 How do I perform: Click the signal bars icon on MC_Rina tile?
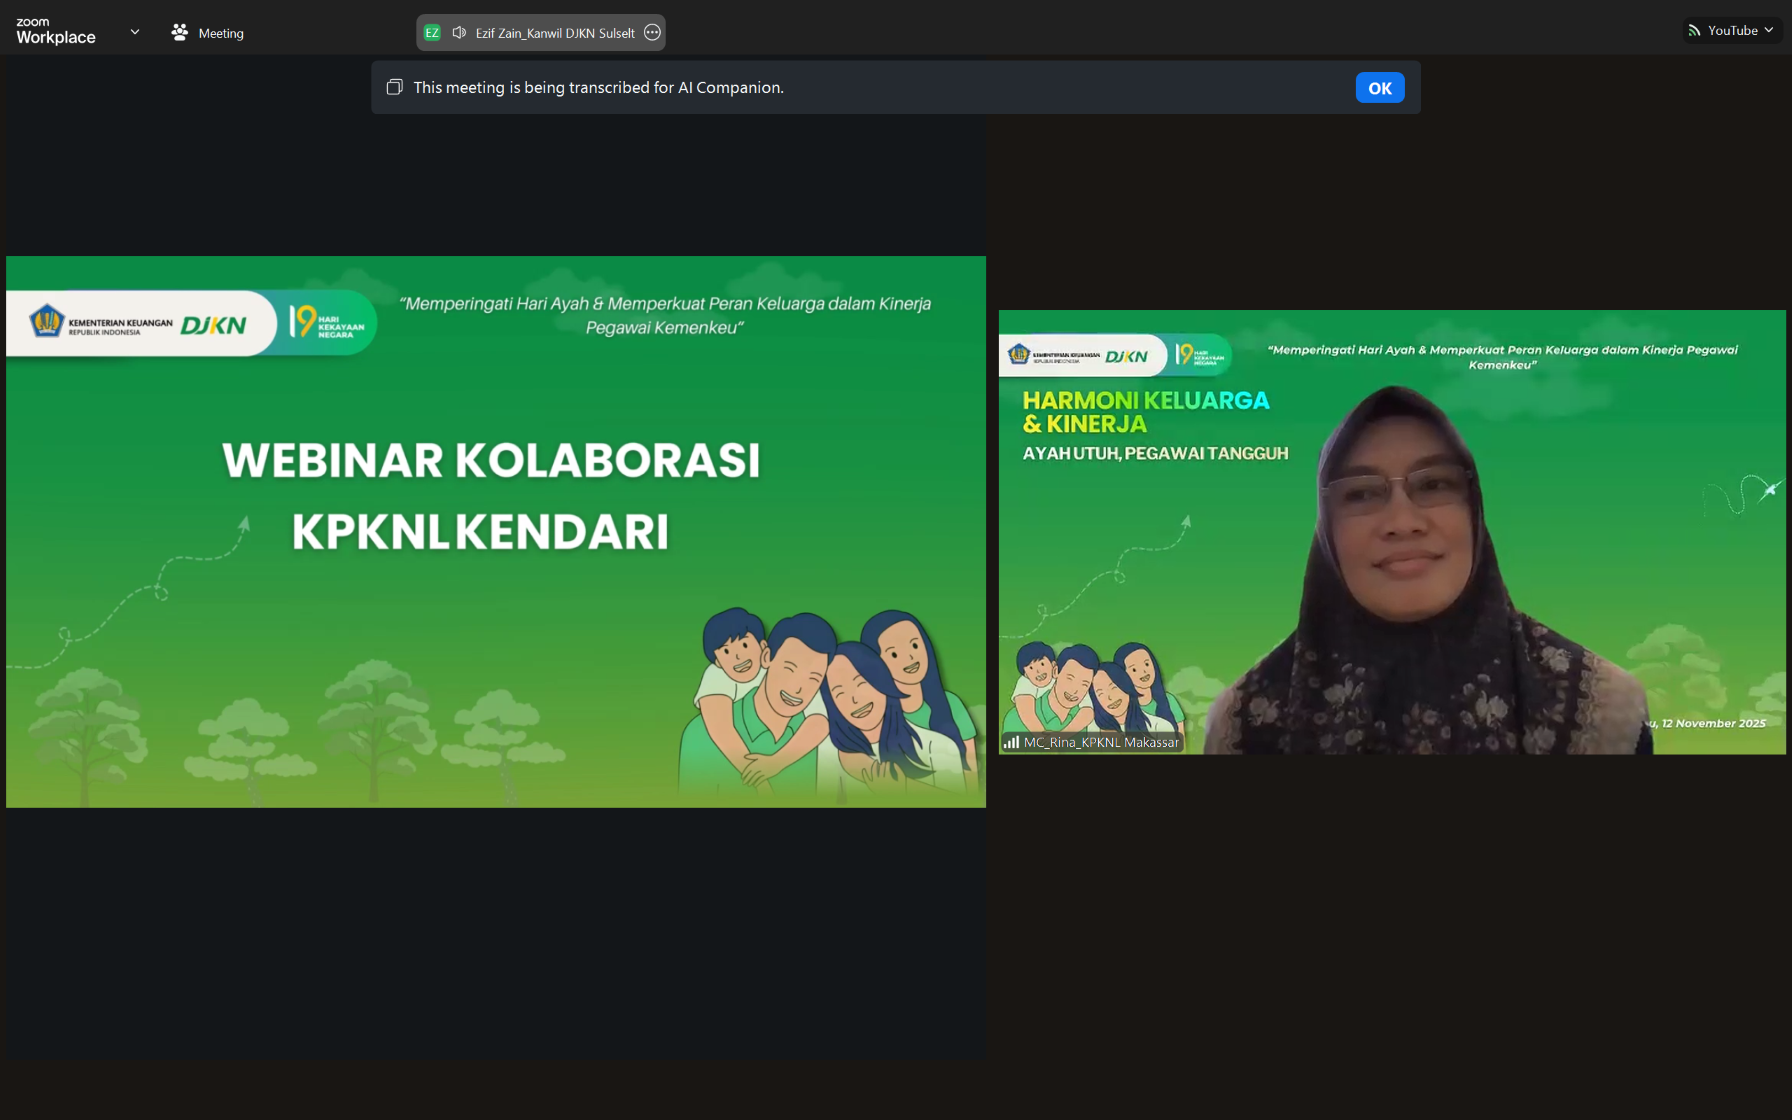(1011, 742)
